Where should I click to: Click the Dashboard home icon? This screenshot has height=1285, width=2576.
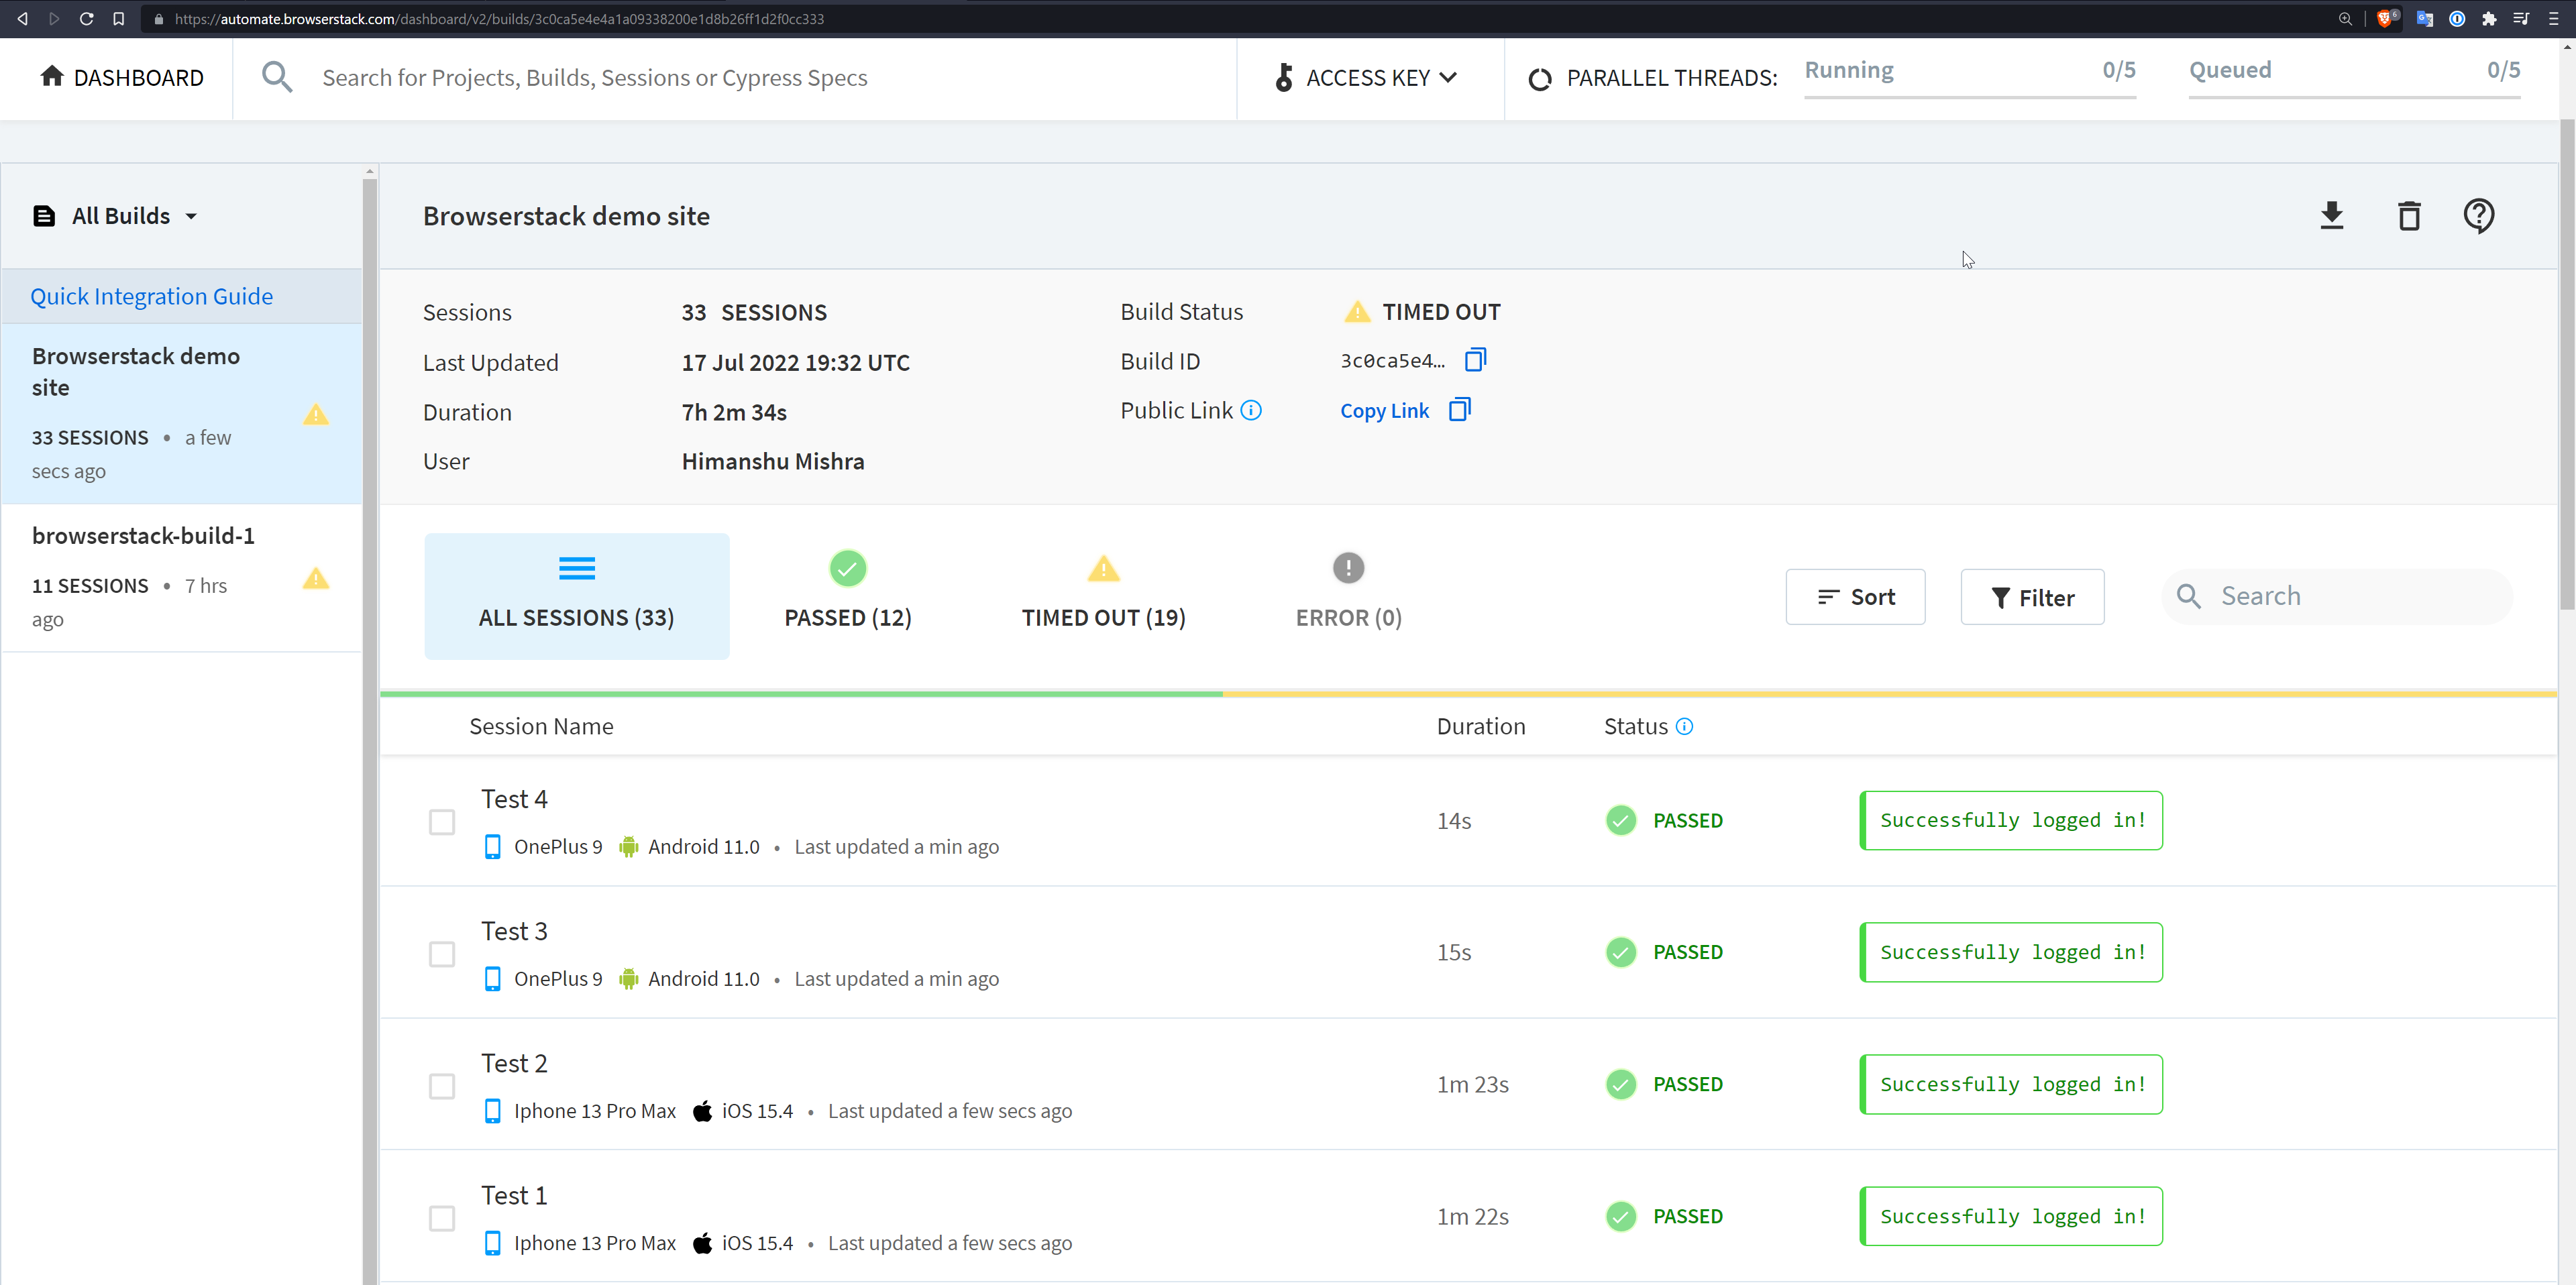52,77
